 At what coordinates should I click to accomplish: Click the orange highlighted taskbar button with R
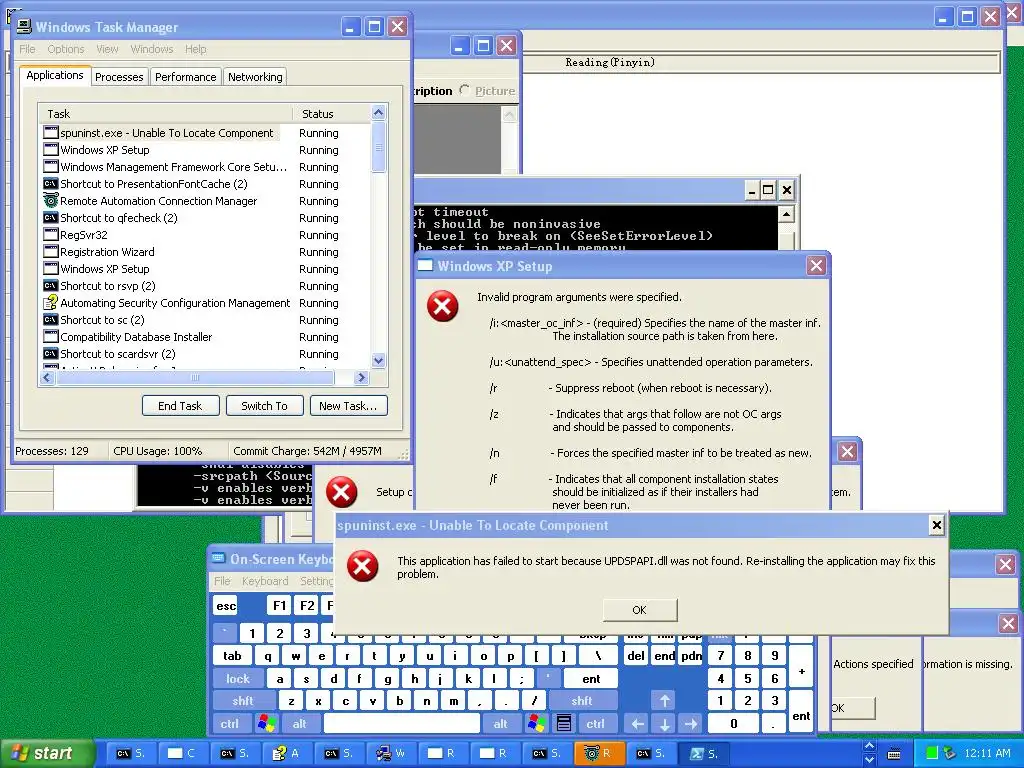coord(600,753)
